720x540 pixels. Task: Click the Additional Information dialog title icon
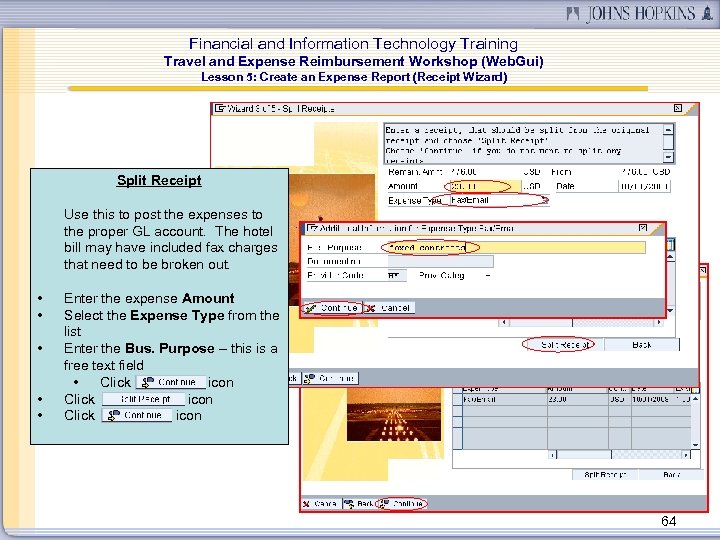point(312,228)
